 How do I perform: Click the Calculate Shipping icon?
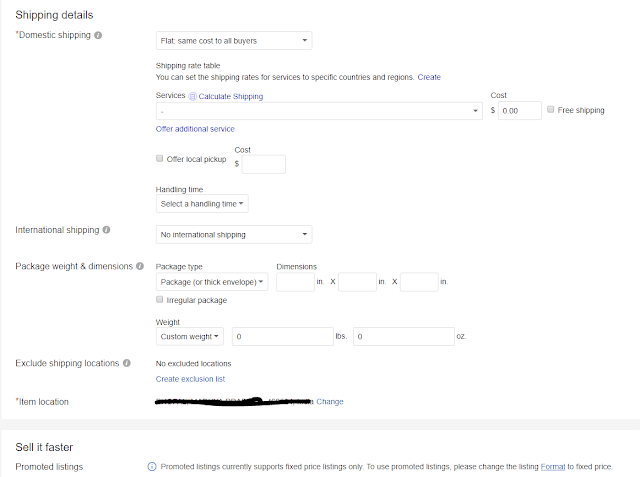click(193, 96)
